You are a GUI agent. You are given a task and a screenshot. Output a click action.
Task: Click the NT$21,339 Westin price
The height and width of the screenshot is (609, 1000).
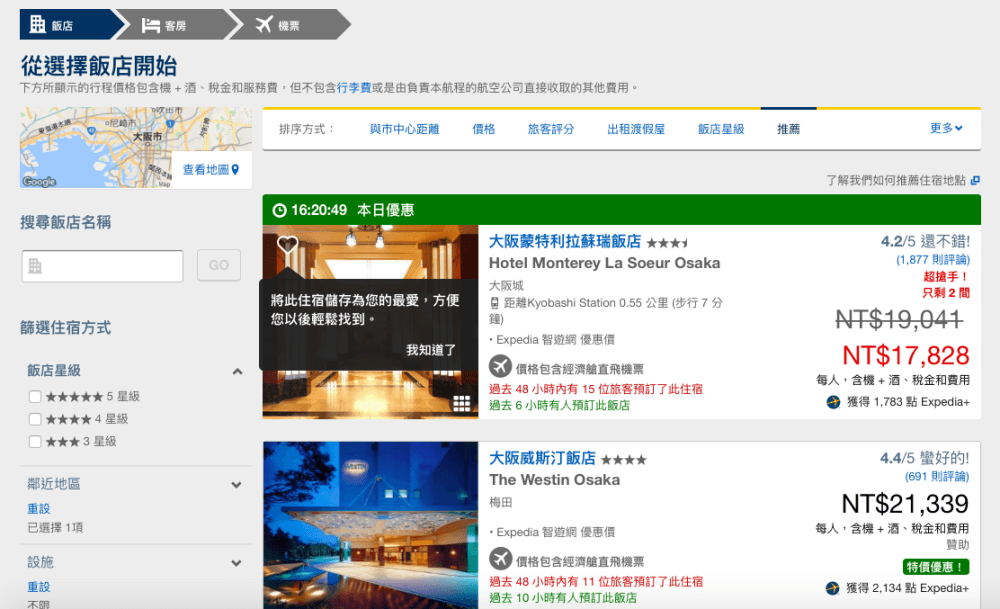pos(905,504)
